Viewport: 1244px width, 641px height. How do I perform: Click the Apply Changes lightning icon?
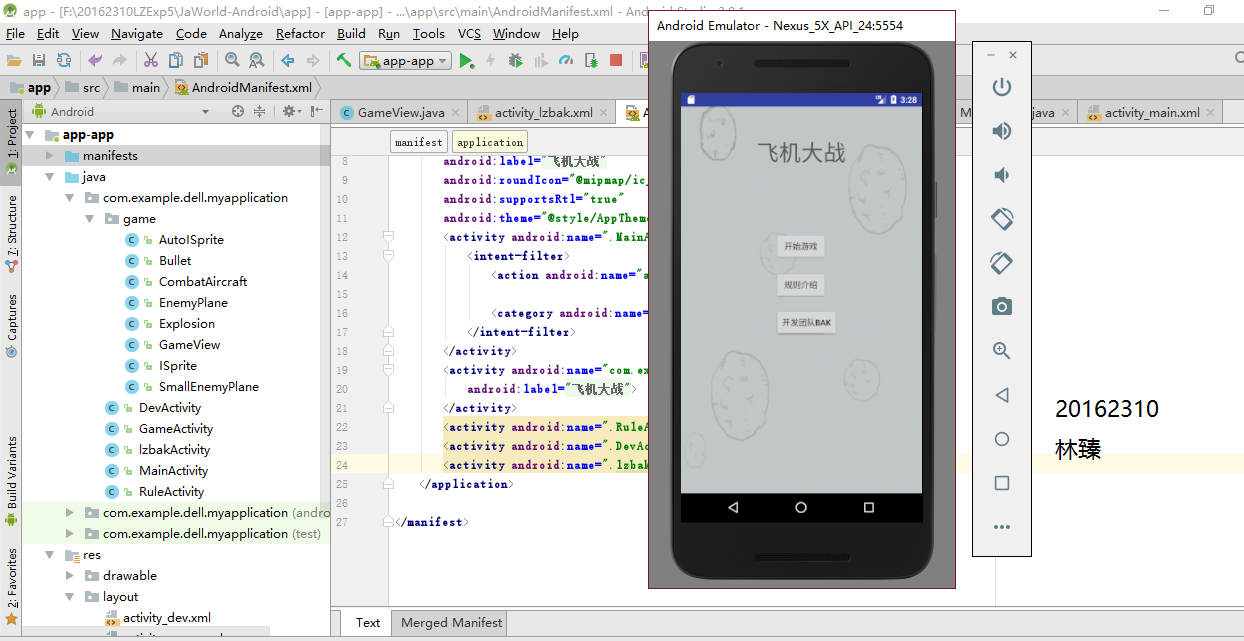coord(491,60)
